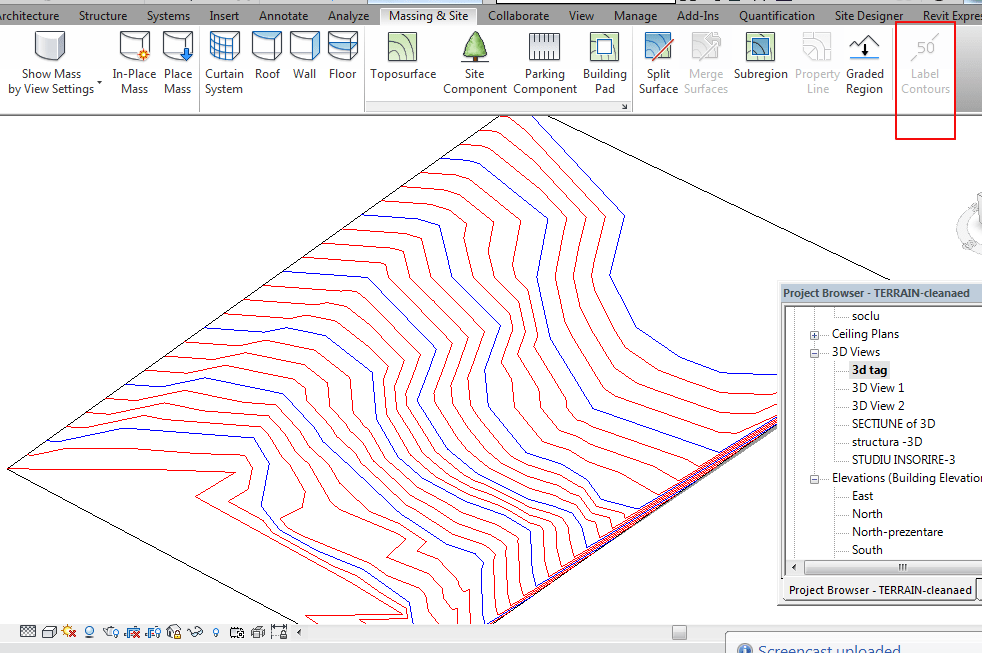Collapse the 3D Views tree branch
982x653 pixels.
click(x=814, y=351)
